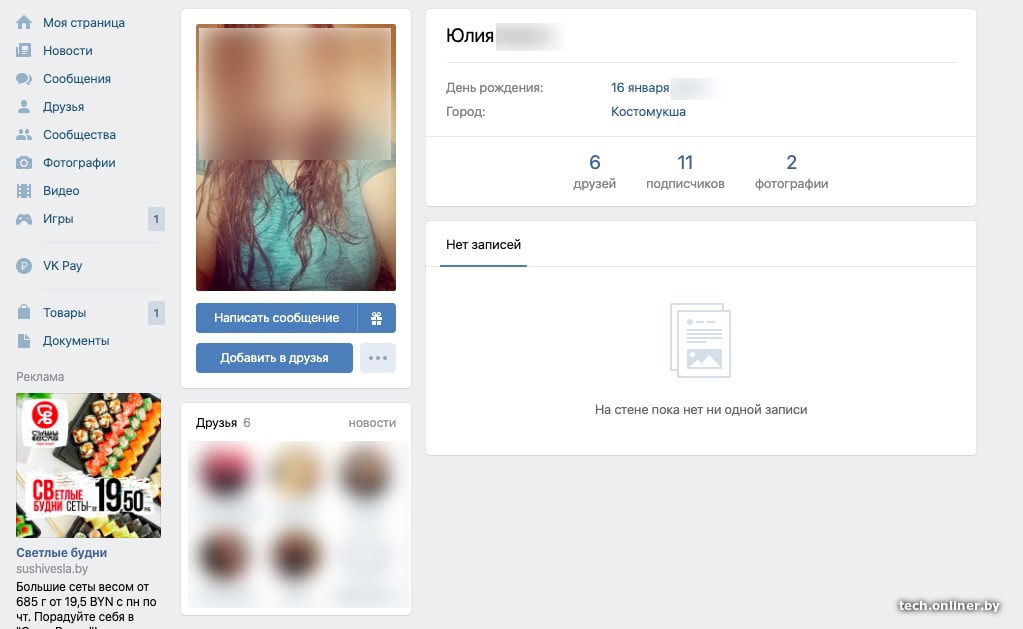The width and height of the screenshot is (1023, 629).
Task: Open the Костомукша city link
Action: tap(648, 112)
